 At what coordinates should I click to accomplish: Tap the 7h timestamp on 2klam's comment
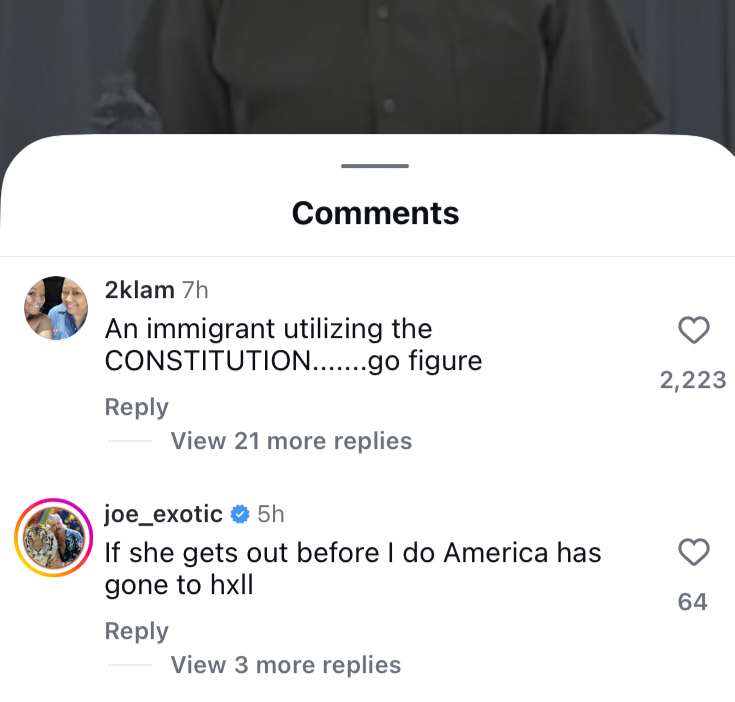(x=195, y=290)
